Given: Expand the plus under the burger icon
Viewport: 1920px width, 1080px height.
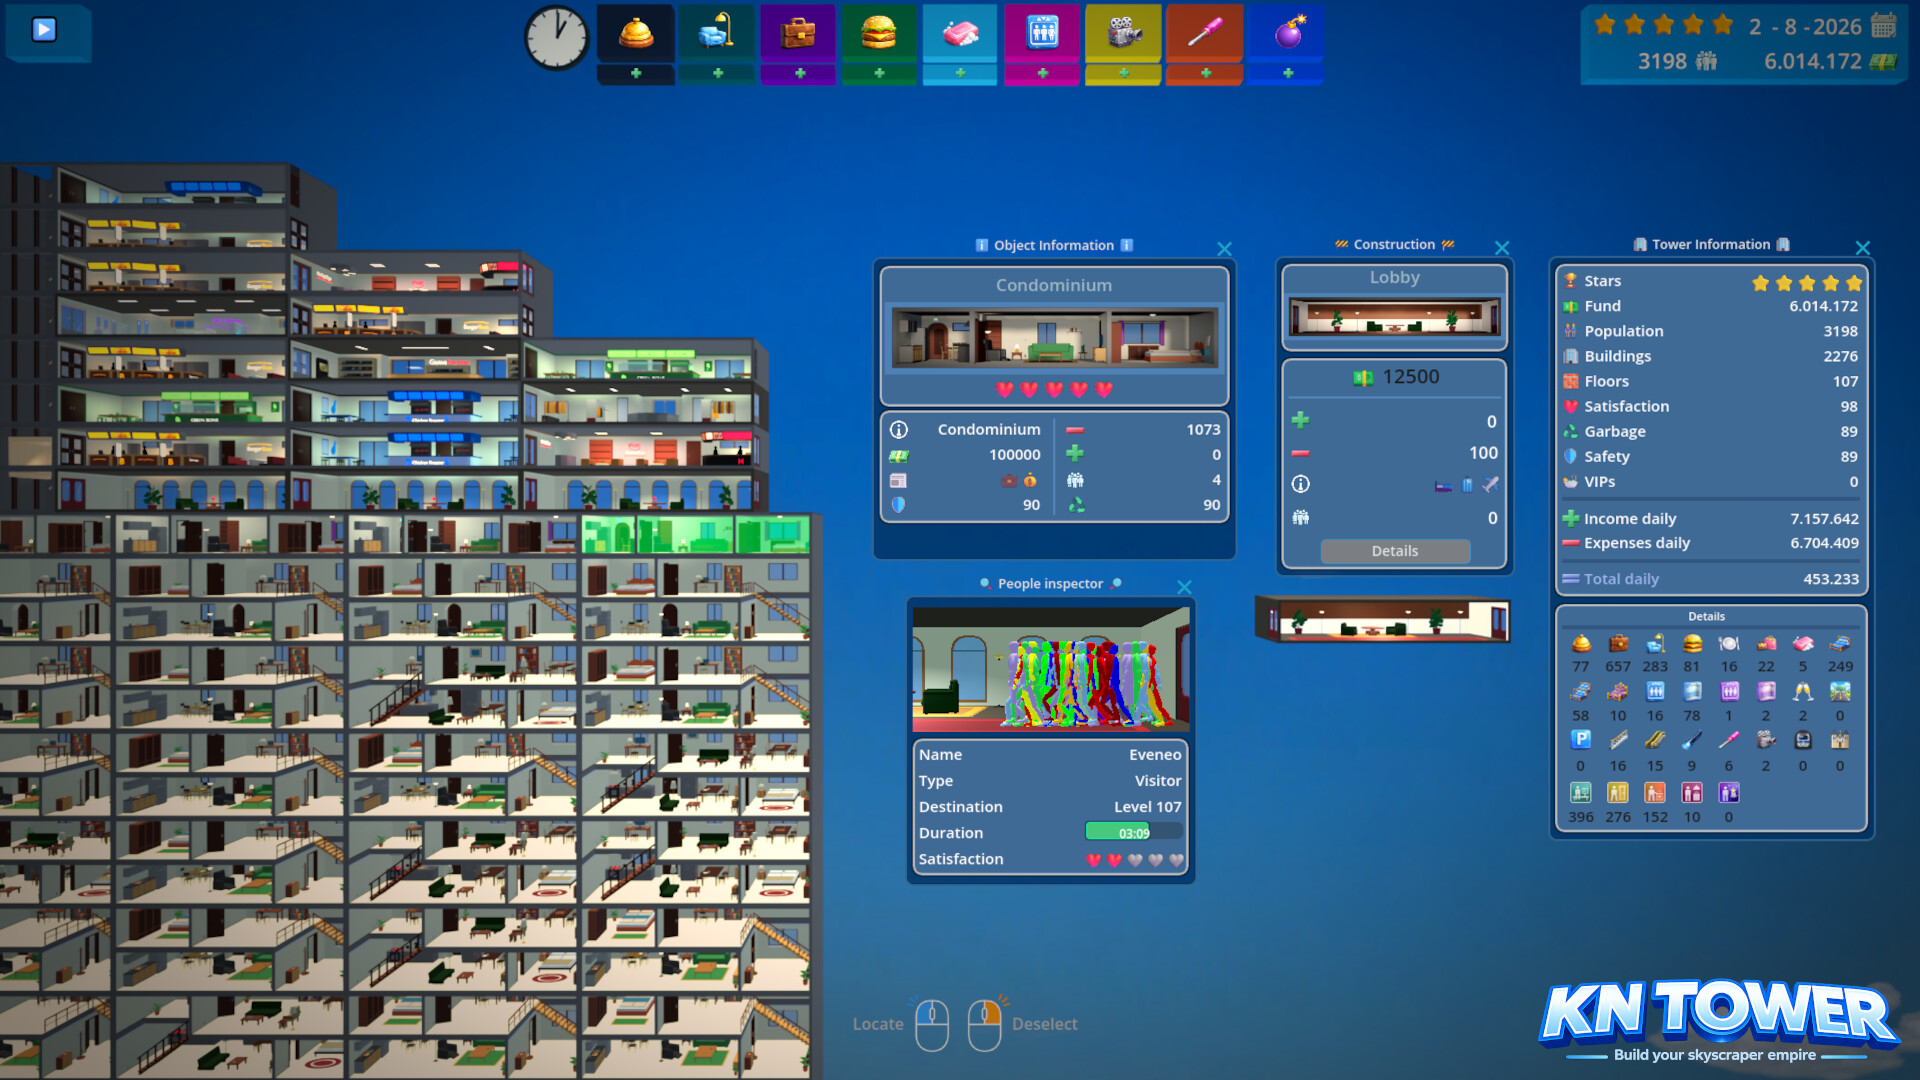Looking at the screenshot, I should tap(879, 74).
